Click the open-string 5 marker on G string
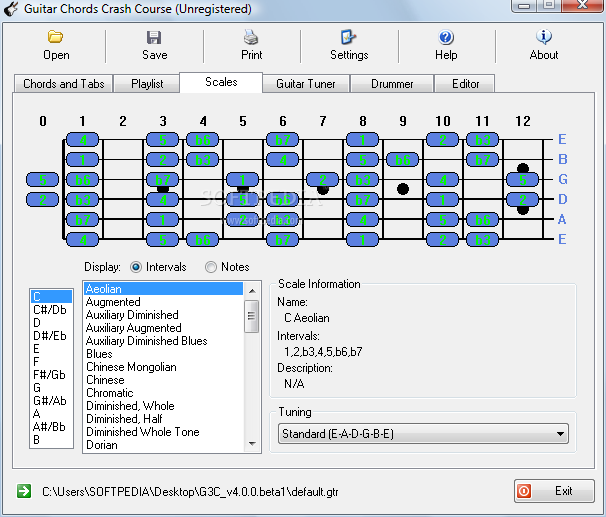This screenshot has width=606, height=517. click(x=43, y=180)
